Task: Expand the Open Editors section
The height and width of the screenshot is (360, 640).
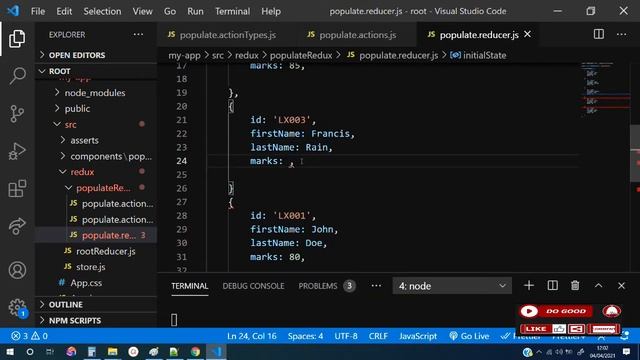Action: tap(96, 55)
